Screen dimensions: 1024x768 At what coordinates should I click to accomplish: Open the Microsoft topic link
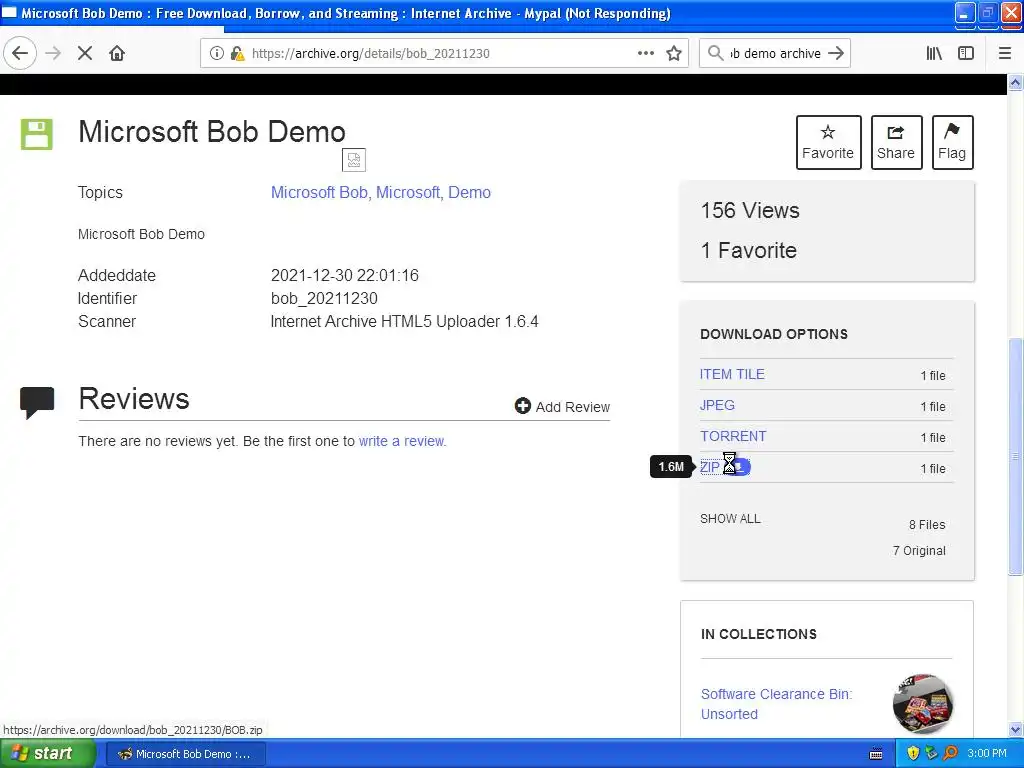click(408, 193)
